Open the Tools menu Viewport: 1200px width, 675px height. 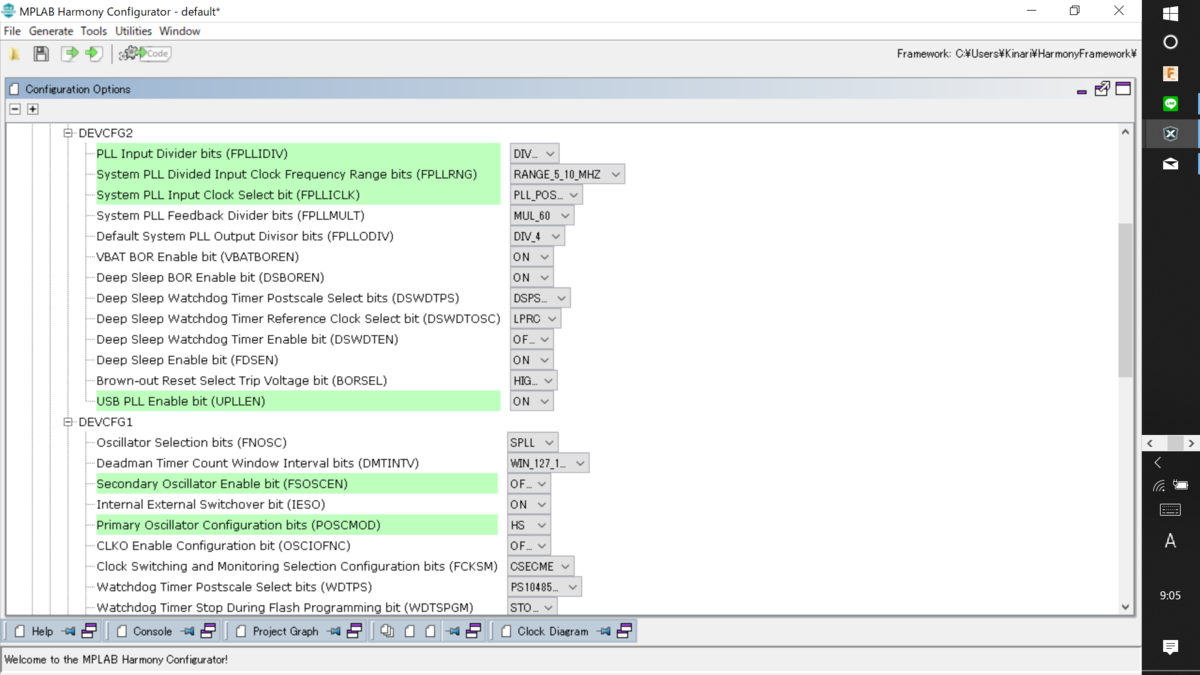[94, 31]
